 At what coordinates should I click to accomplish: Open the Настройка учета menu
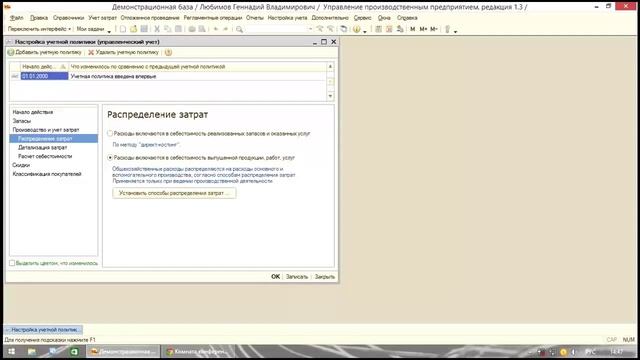coord(287,18)
